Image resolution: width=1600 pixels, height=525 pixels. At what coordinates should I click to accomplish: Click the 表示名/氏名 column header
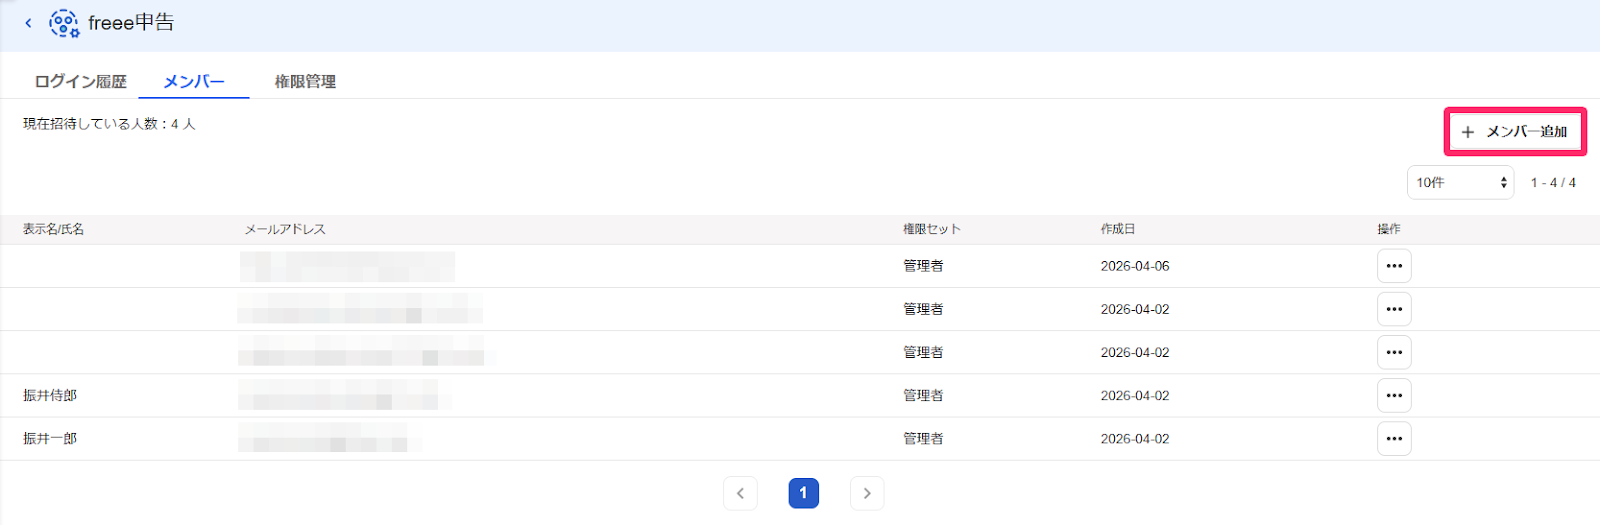[54, 229]
